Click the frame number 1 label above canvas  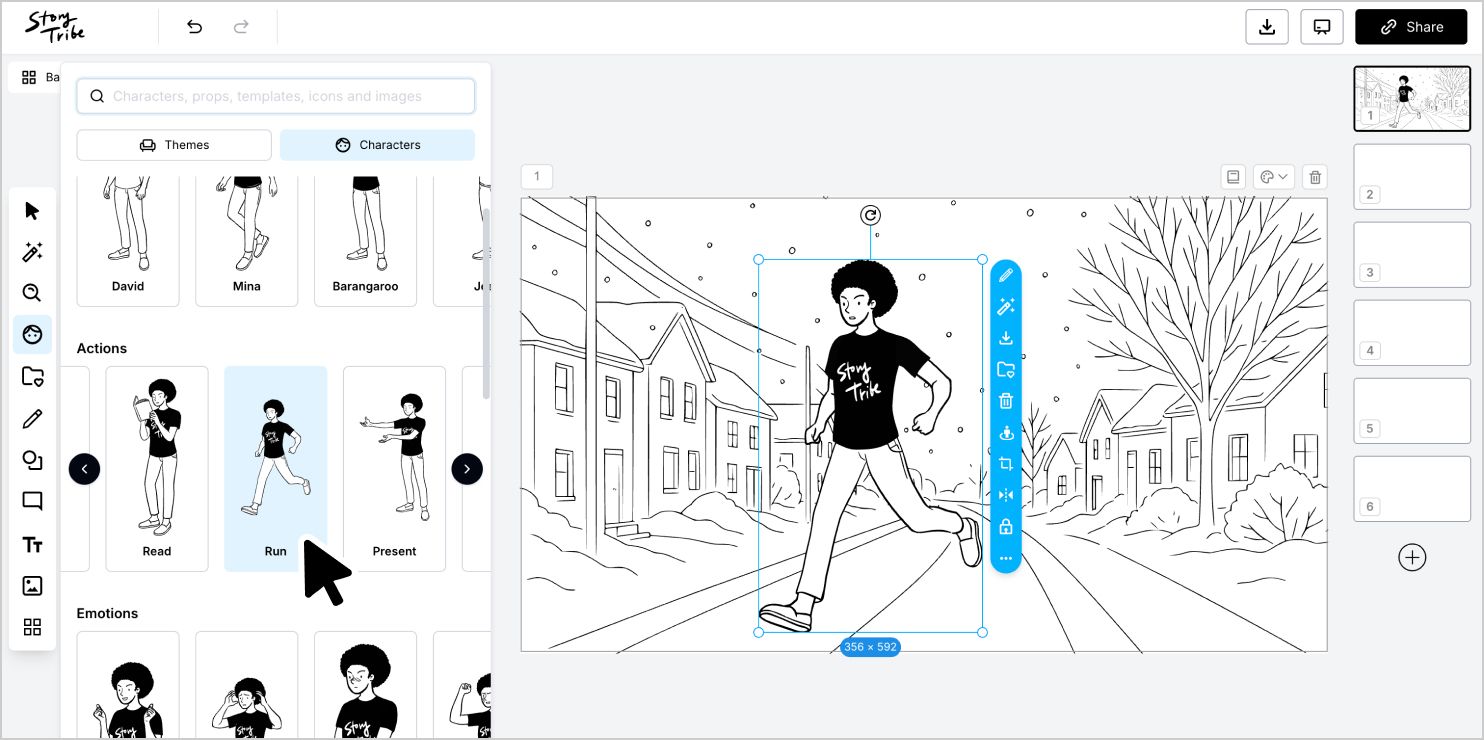537,177
